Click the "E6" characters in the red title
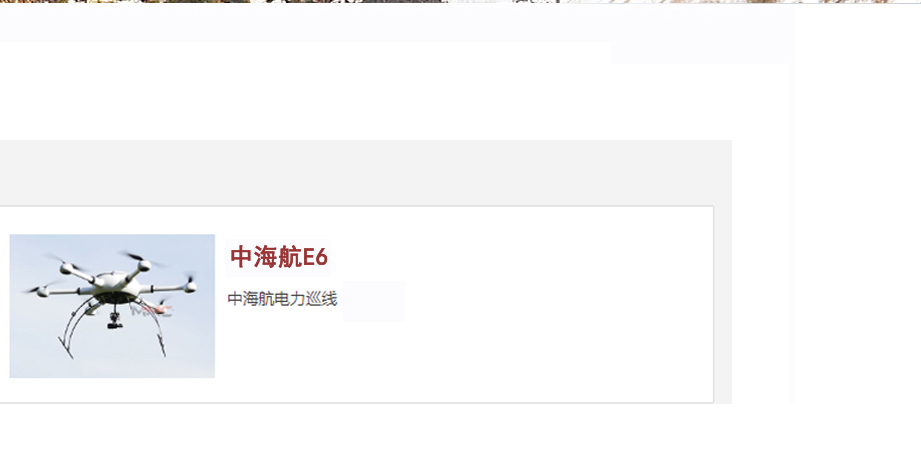Image resolution: width=921 pixels, height=470 pixels. (x=315, y=257)
